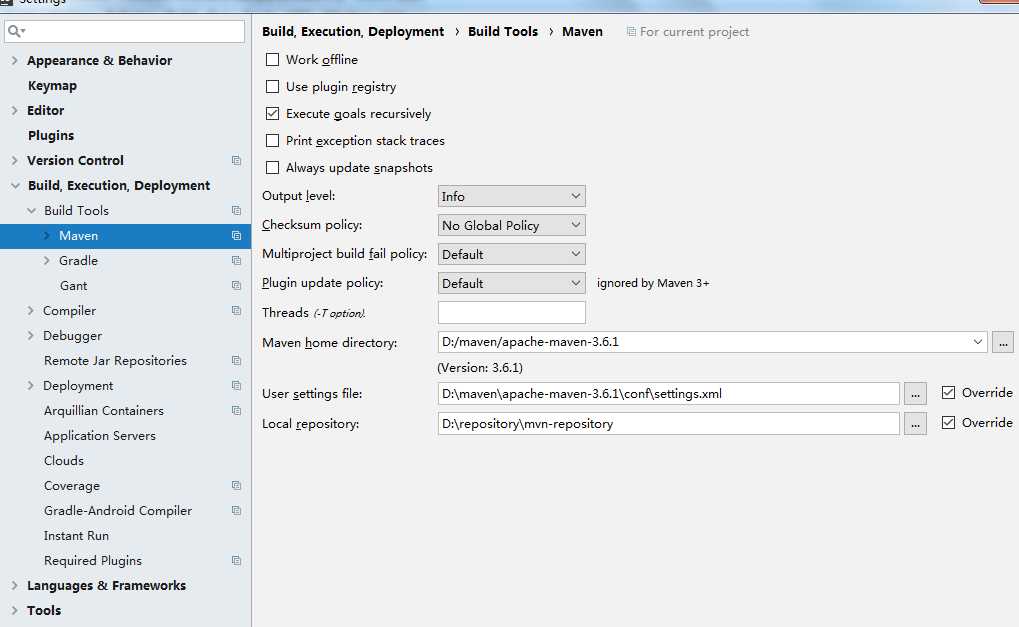The height and width of the screenshot is (627, 1019).
Task: Enable Use plugin registry checkbox
Action: tap(272, 86)
